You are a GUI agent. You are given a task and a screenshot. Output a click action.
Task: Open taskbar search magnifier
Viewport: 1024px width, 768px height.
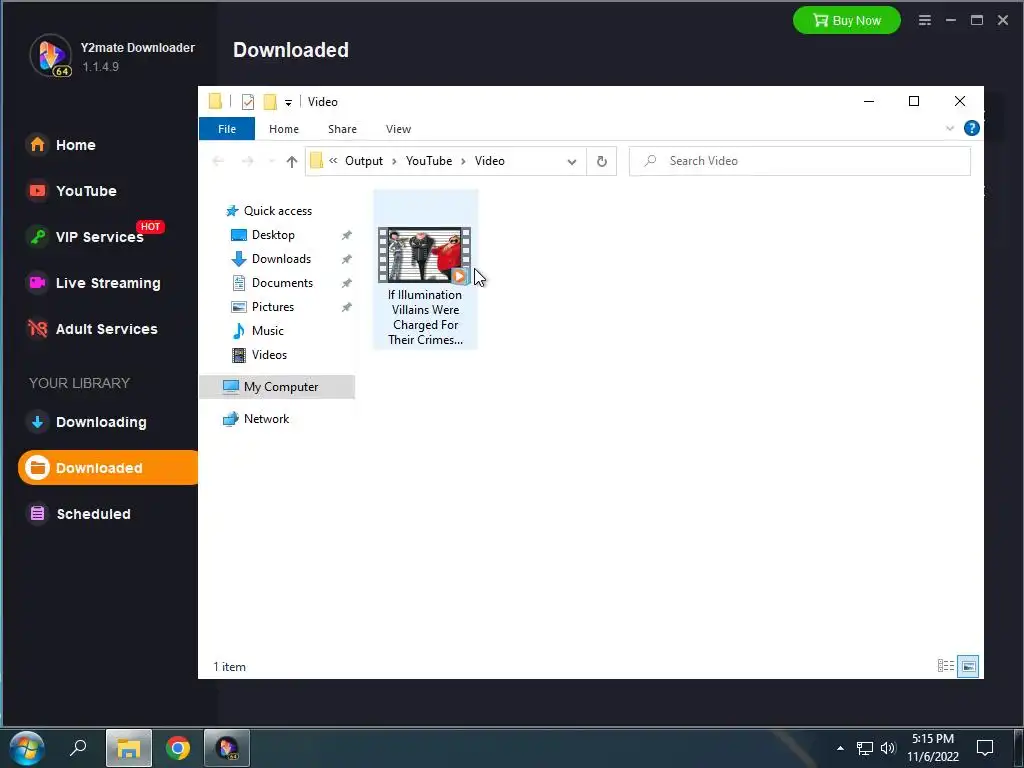(78, 748)
